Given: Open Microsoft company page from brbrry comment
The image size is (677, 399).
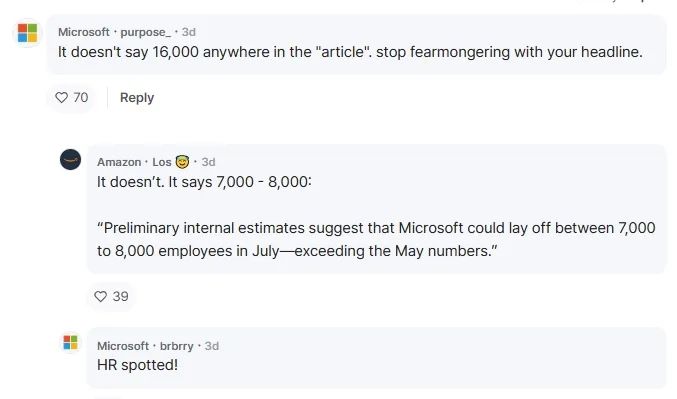Looking at the screenshot, I should click(123, 346).
